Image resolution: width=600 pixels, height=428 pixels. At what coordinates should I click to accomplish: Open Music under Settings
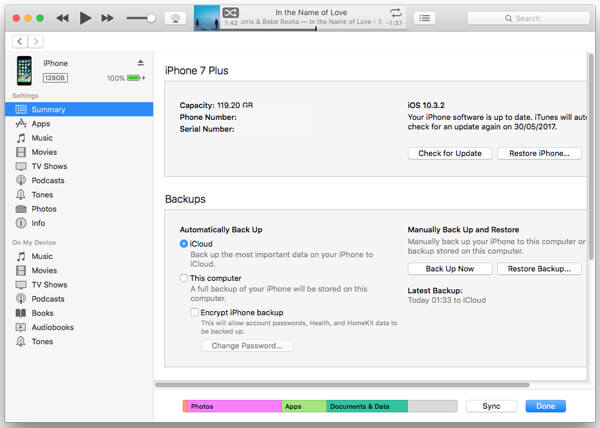click(79, 138)
